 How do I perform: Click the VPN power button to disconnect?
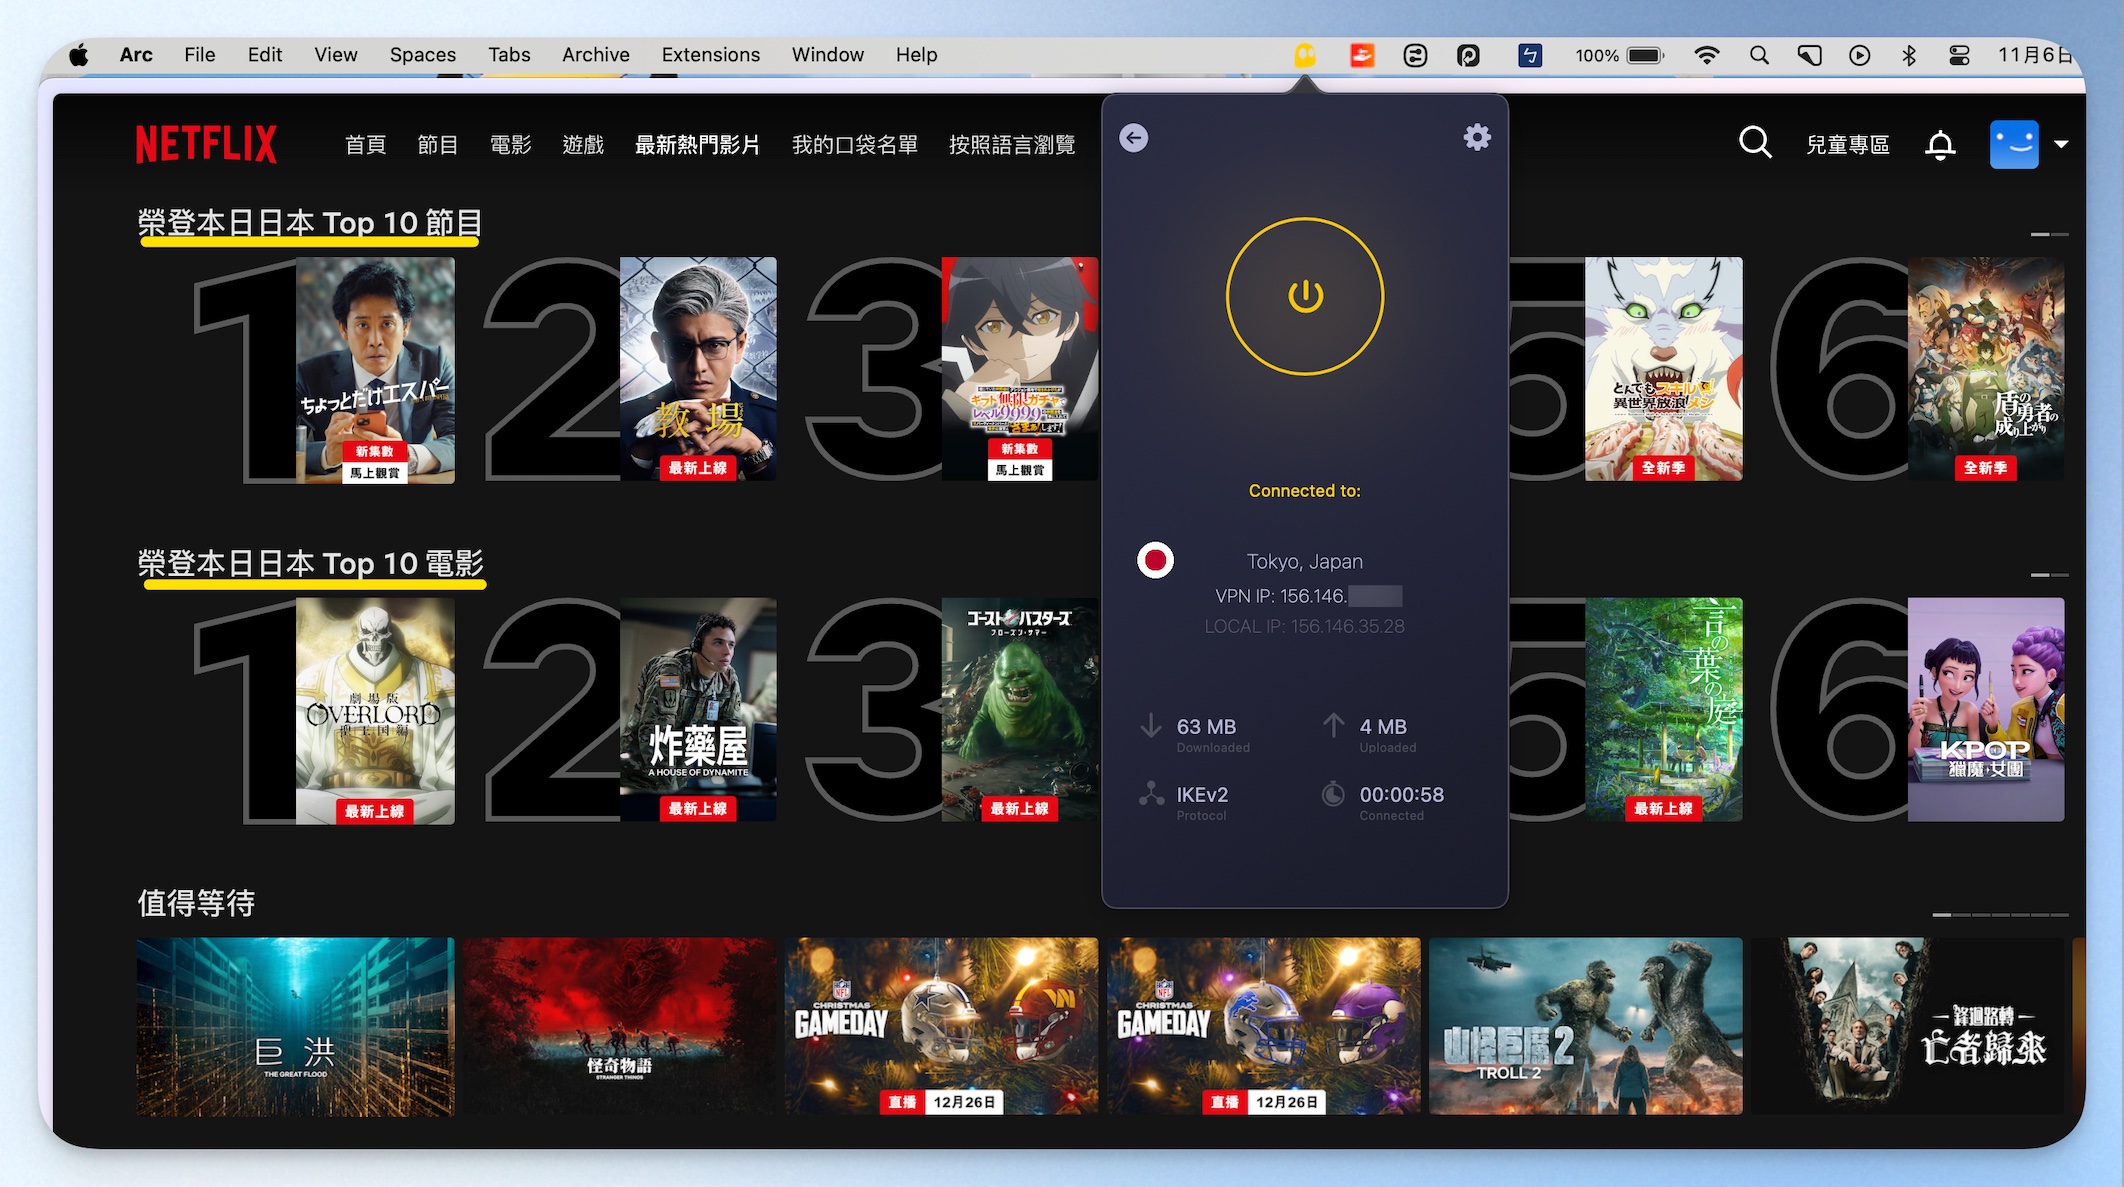click(1305, 296)
